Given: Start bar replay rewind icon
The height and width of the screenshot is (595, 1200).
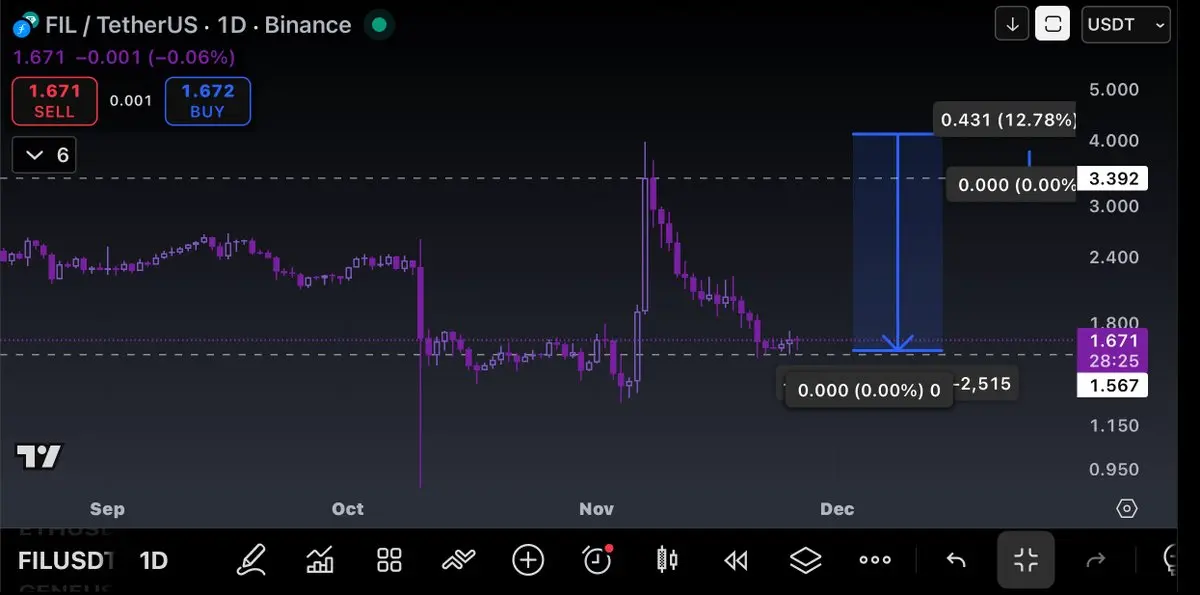Looking at the screenshot, I should pos(736,561).
